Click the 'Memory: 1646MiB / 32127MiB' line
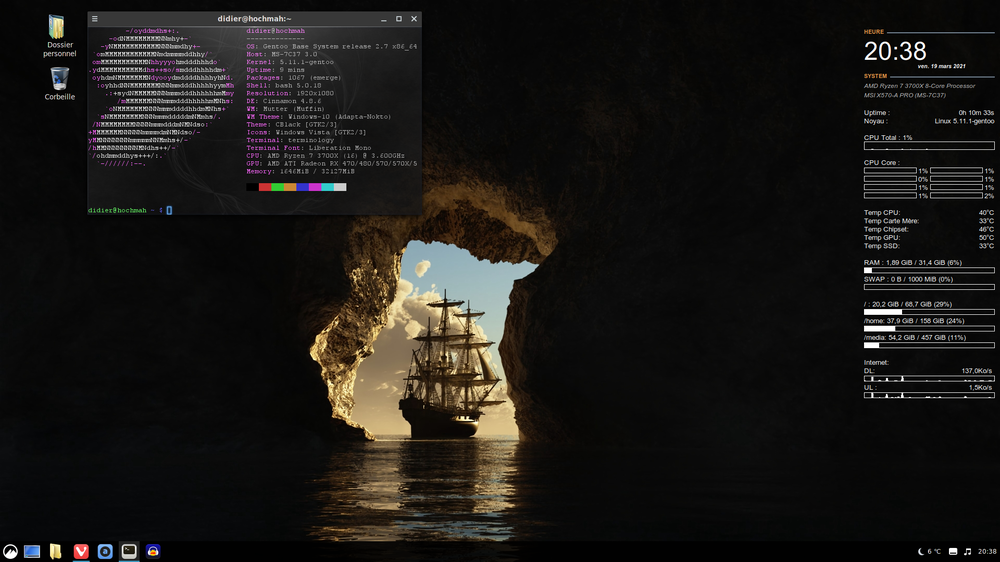This screenshot has height=562, width=1000. pos(300,172)
